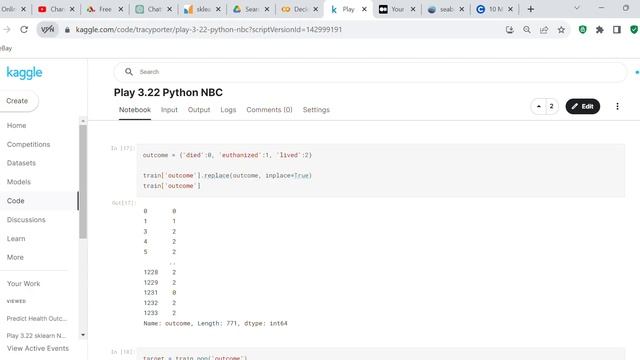Close the Play Kaggle browser tab
Viewport: 640px width, 360px height.
tap(364, 9)
